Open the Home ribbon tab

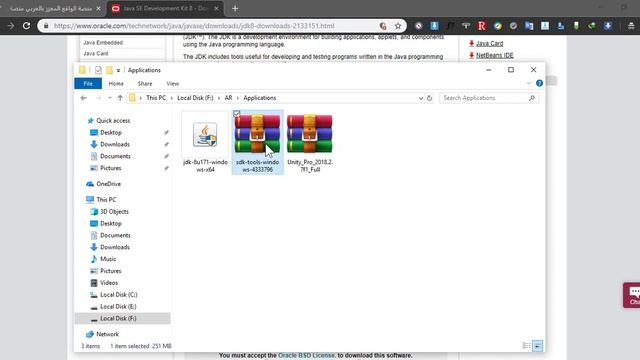pyautogui.click(x=116, y=84)
